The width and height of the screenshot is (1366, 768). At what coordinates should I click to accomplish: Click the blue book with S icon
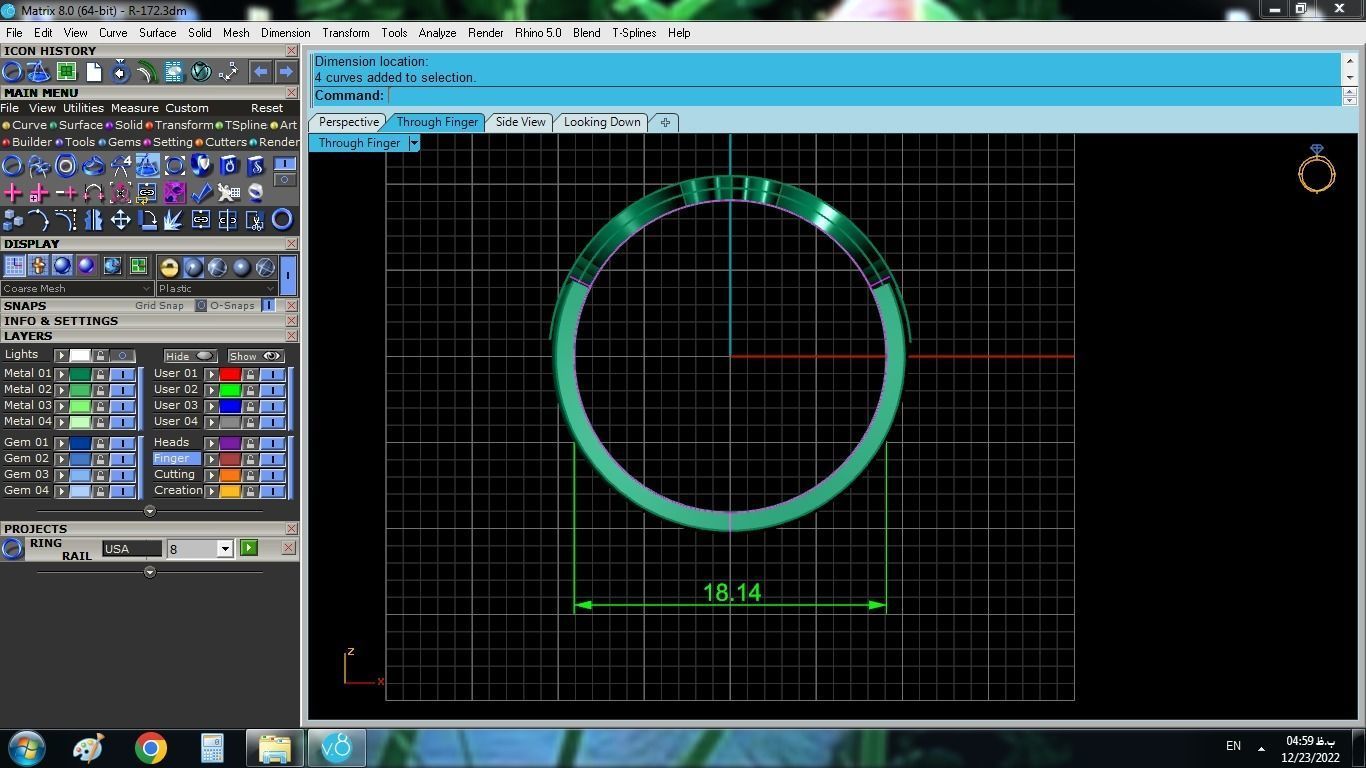255,166
